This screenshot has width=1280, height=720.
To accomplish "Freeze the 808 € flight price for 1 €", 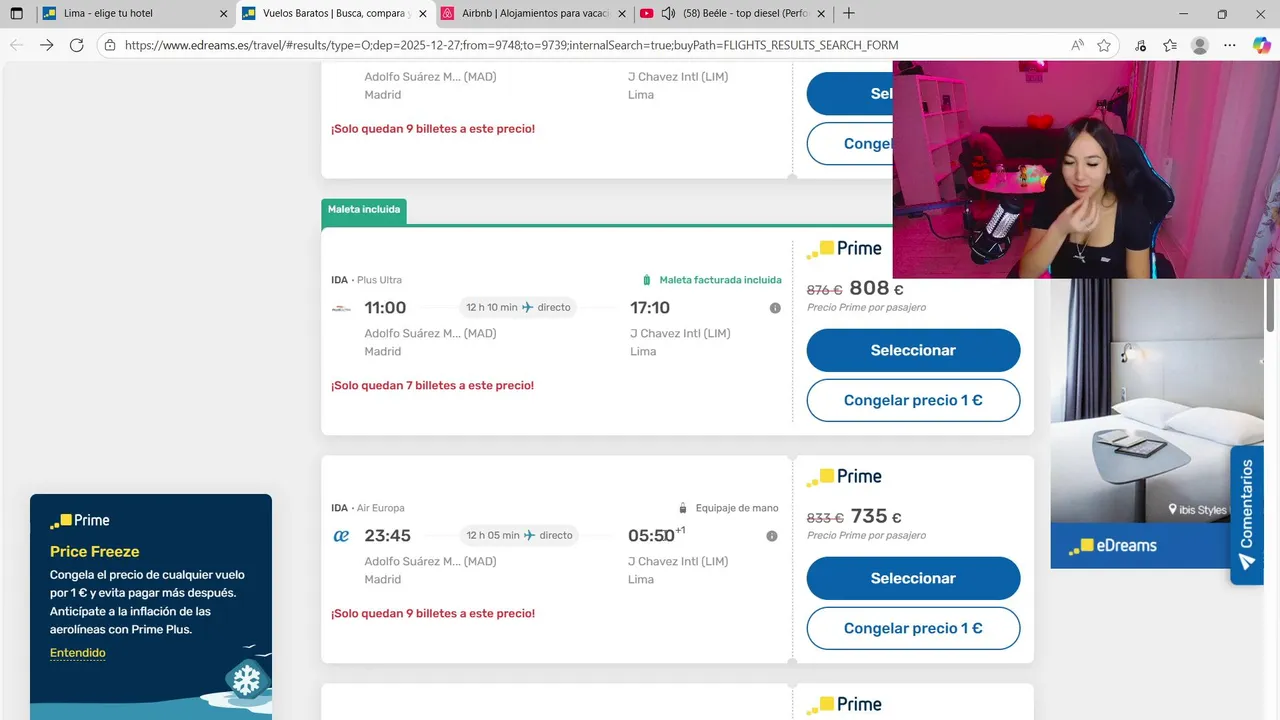I will coord(913,400).
